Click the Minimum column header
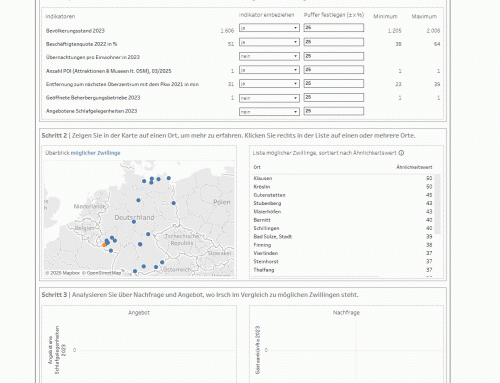The height and width of the screenshot is (383, 500). tap(385, 16)
